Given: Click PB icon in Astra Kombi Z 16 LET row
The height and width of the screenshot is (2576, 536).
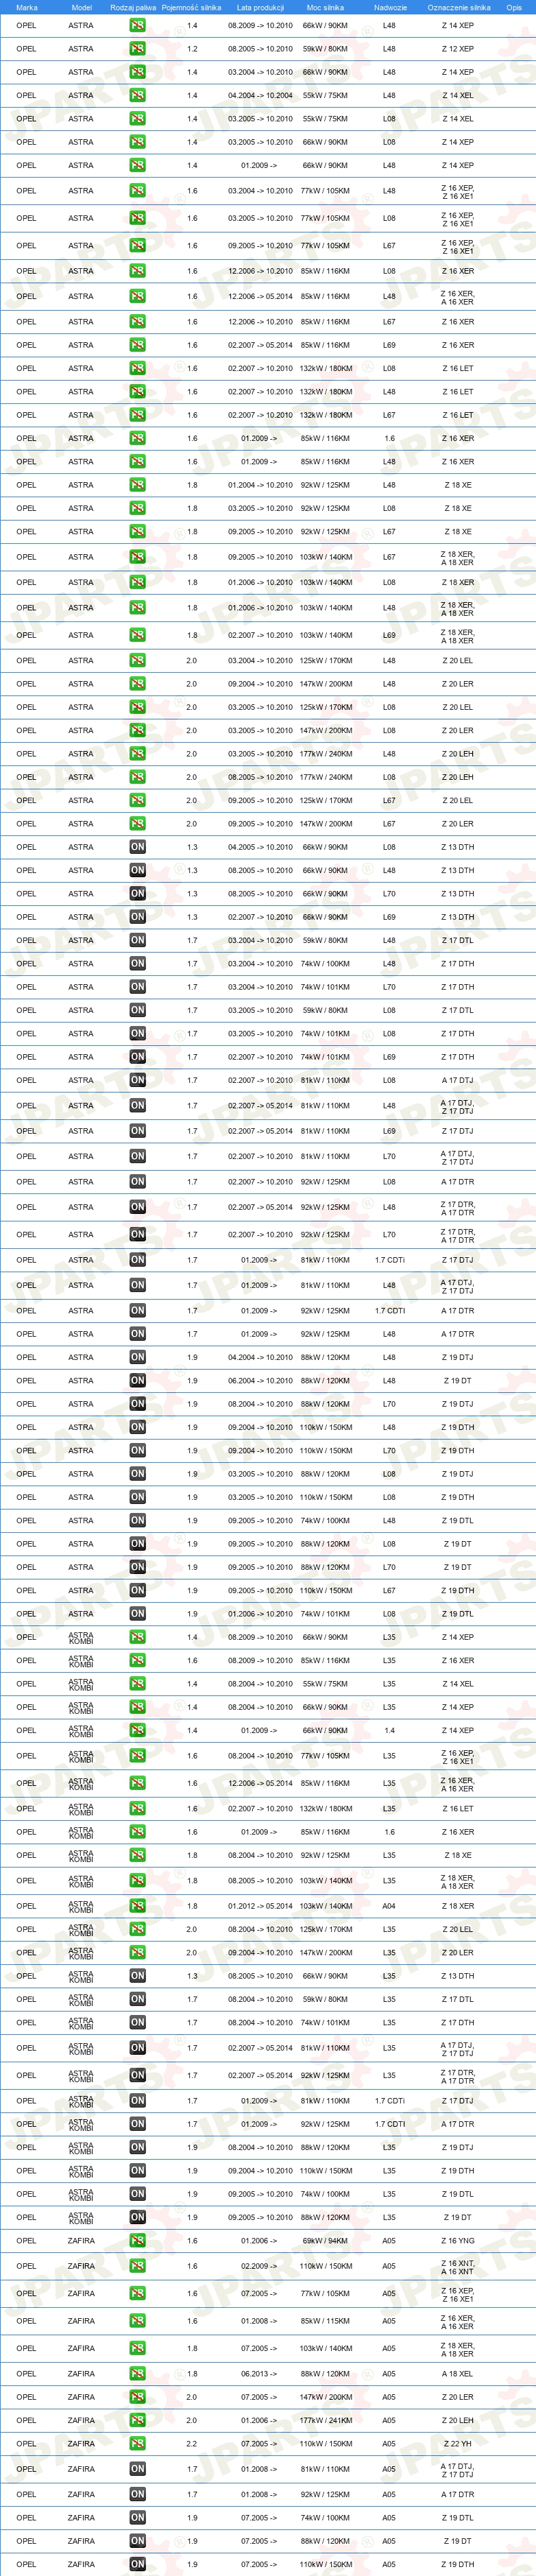Looking at the screenshot, I should [x=137, y=1809].
